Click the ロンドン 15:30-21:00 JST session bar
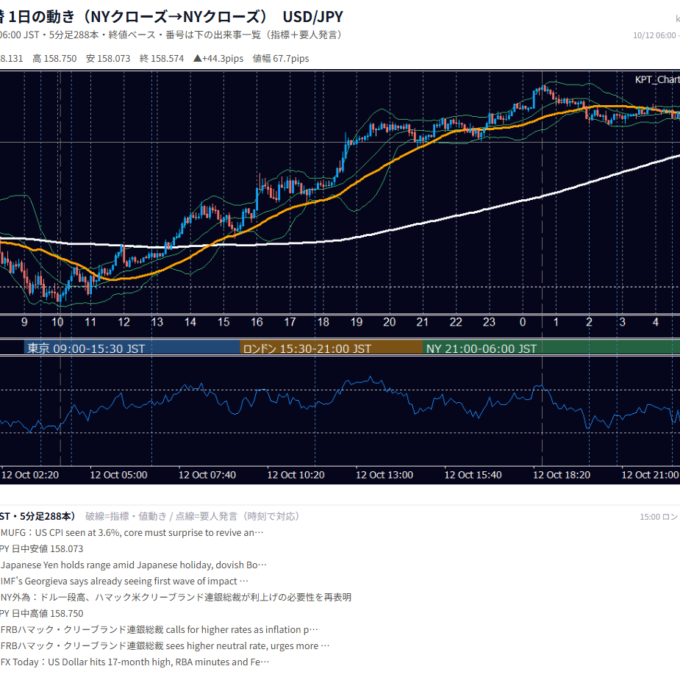 point(331,348)
